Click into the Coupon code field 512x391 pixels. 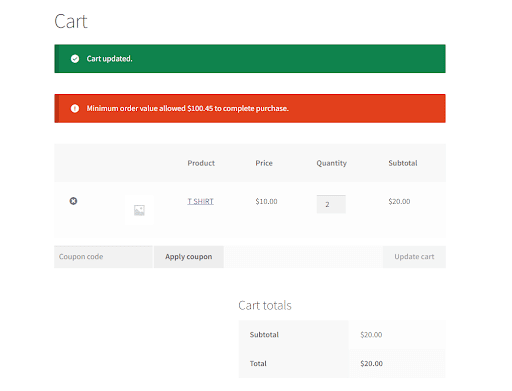(x=103, y=257)
